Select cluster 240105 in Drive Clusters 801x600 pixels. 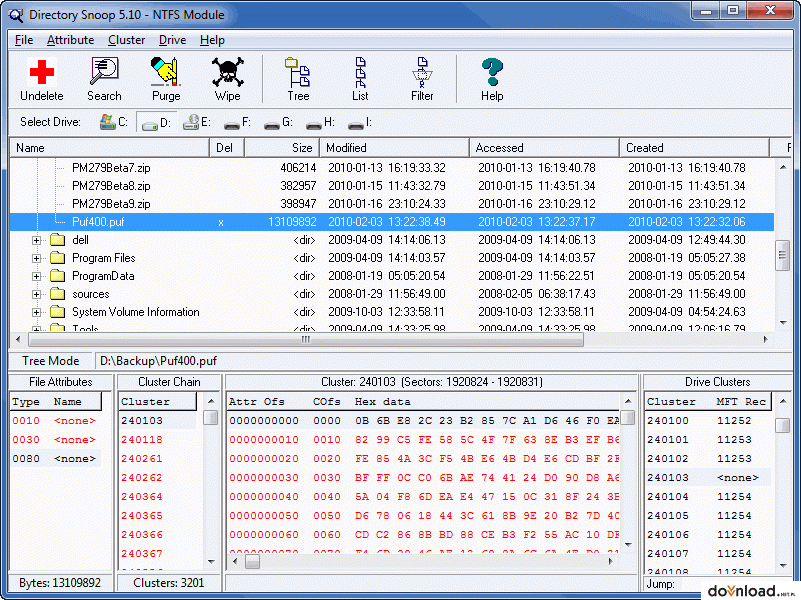pos(708,516)
